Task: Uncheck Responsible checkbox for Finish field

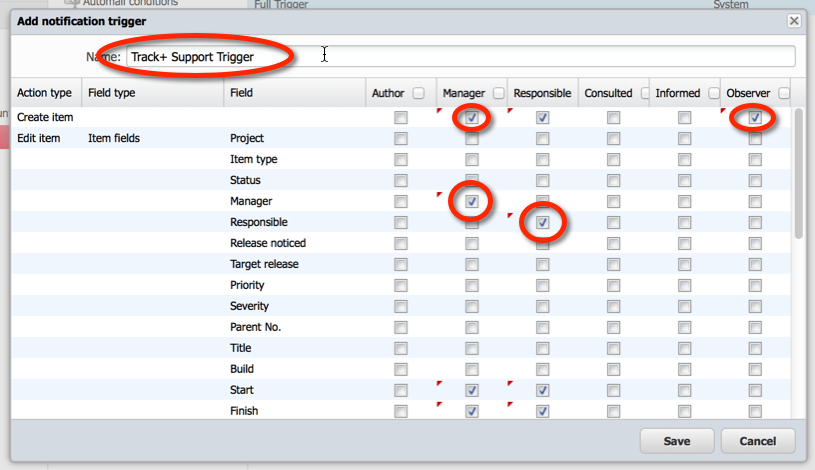Action: coord(542,411)
